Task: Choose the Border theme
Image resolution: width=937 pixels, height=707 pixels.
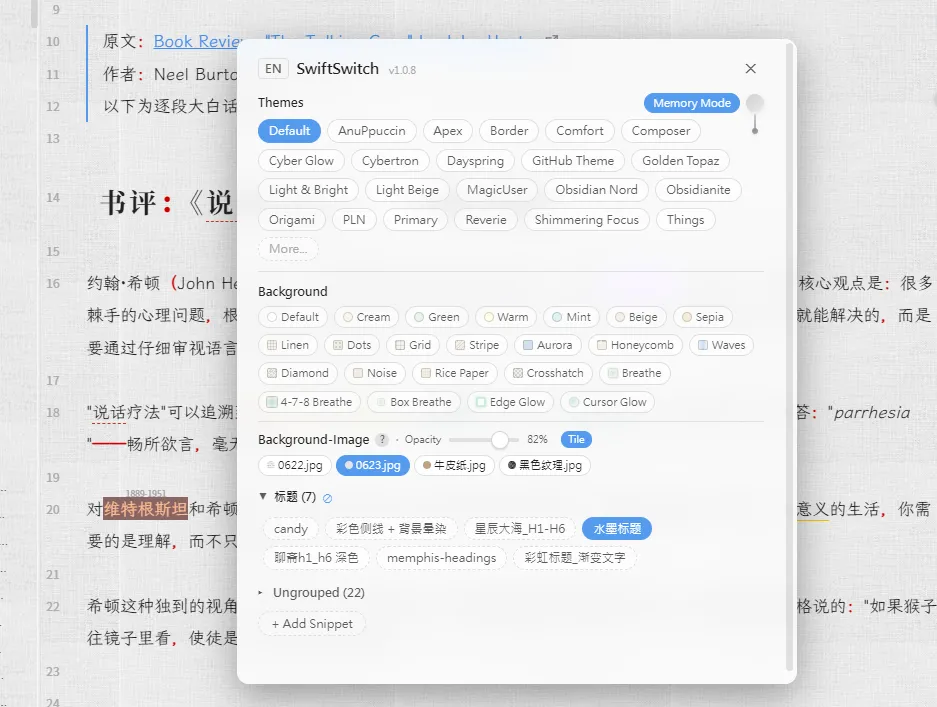Action: (x=509, y=131)
